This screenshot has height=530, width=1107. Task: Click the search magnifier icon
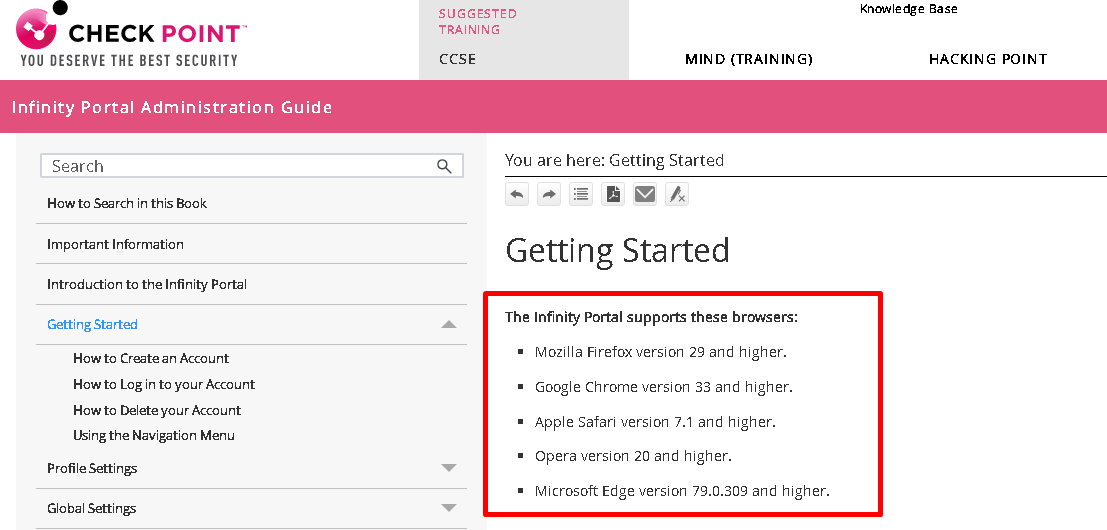pyautogui.click(x=445, y=166)
